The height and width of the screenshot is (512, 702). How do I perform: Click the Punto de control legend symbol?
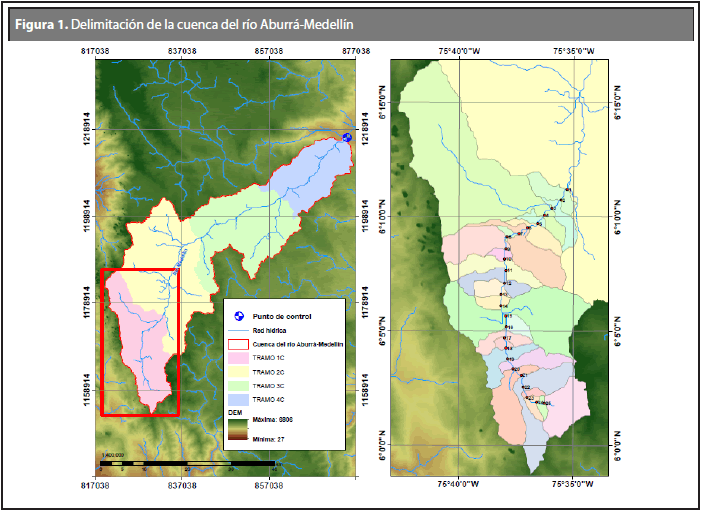pyautogui.click(x=239, y=315)
